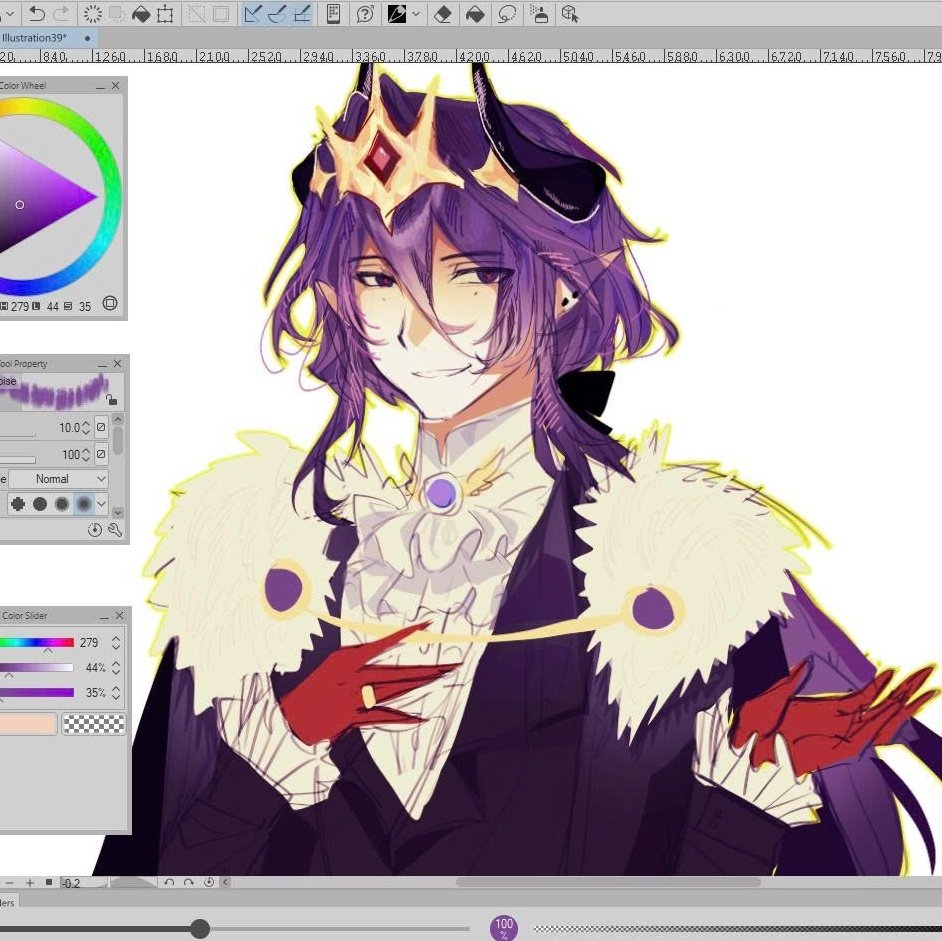942x941 pixels.
Task: Close the Color Slider panel
Action: pos(120,616)
